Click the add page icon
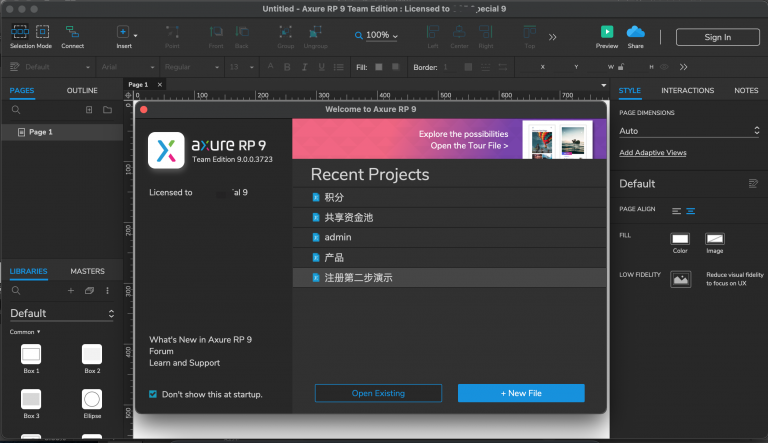768x443 pixels. (x=89, y=110)
